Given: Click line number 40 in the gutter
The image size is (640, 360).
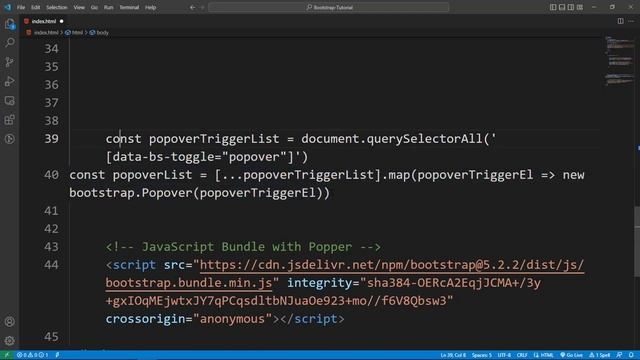Looking at the screenshot, I should click(x=51, y=175).
